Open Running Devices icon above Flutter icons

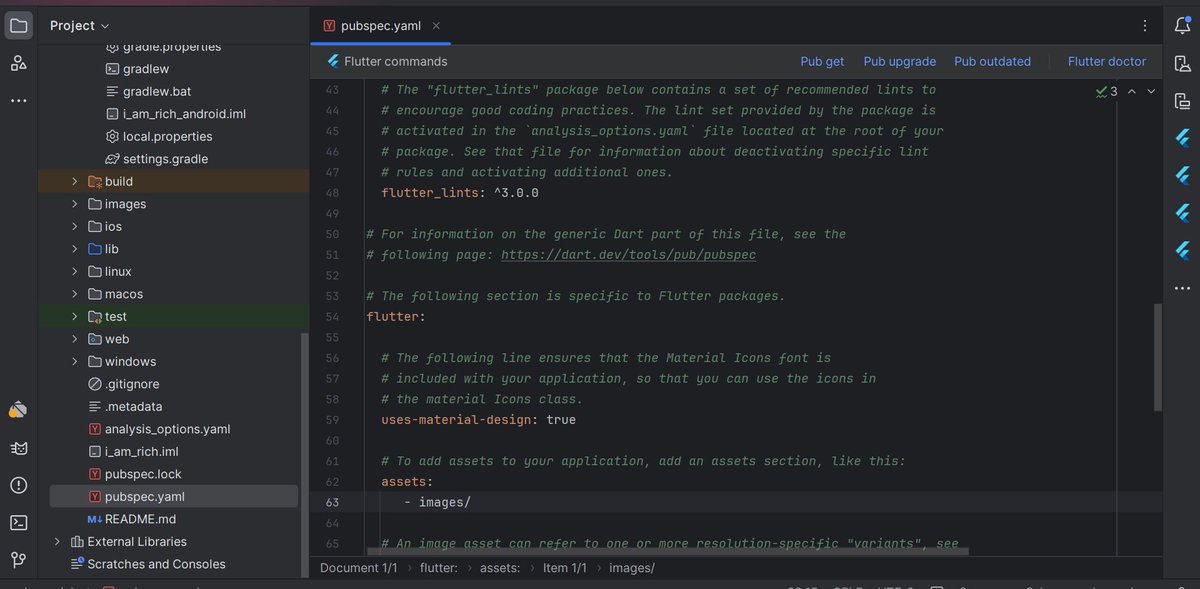[1182, 101]
